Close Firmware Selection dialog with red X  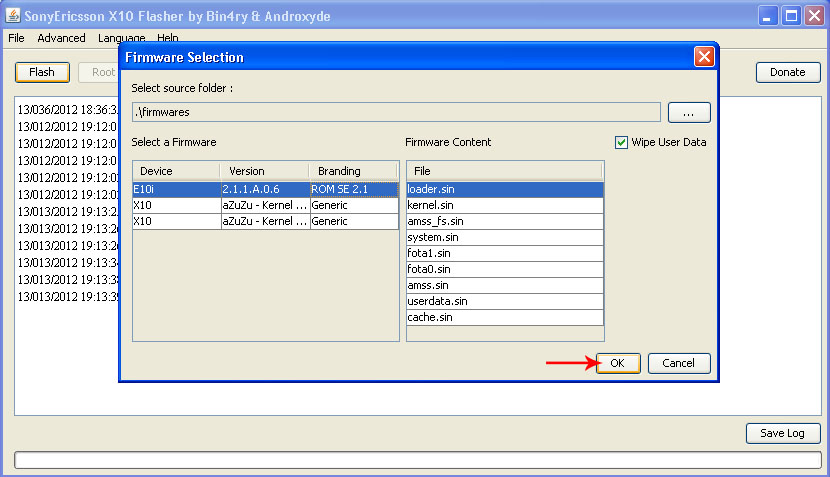704,57
